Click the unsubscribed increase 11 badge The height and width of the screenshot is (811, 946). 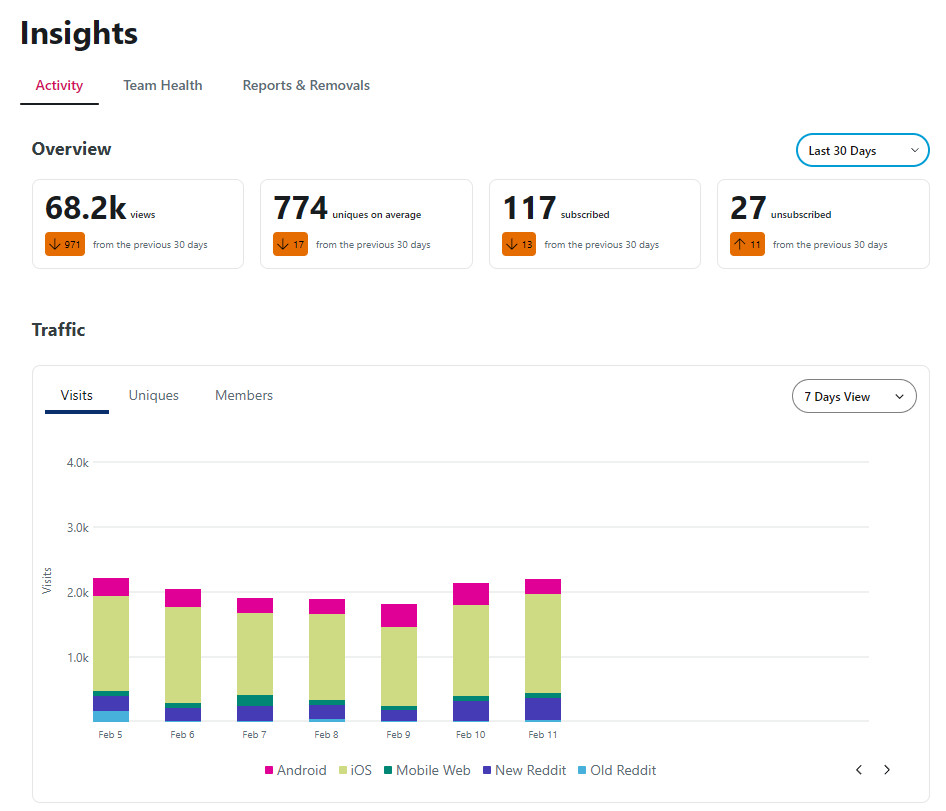[748, 244]
